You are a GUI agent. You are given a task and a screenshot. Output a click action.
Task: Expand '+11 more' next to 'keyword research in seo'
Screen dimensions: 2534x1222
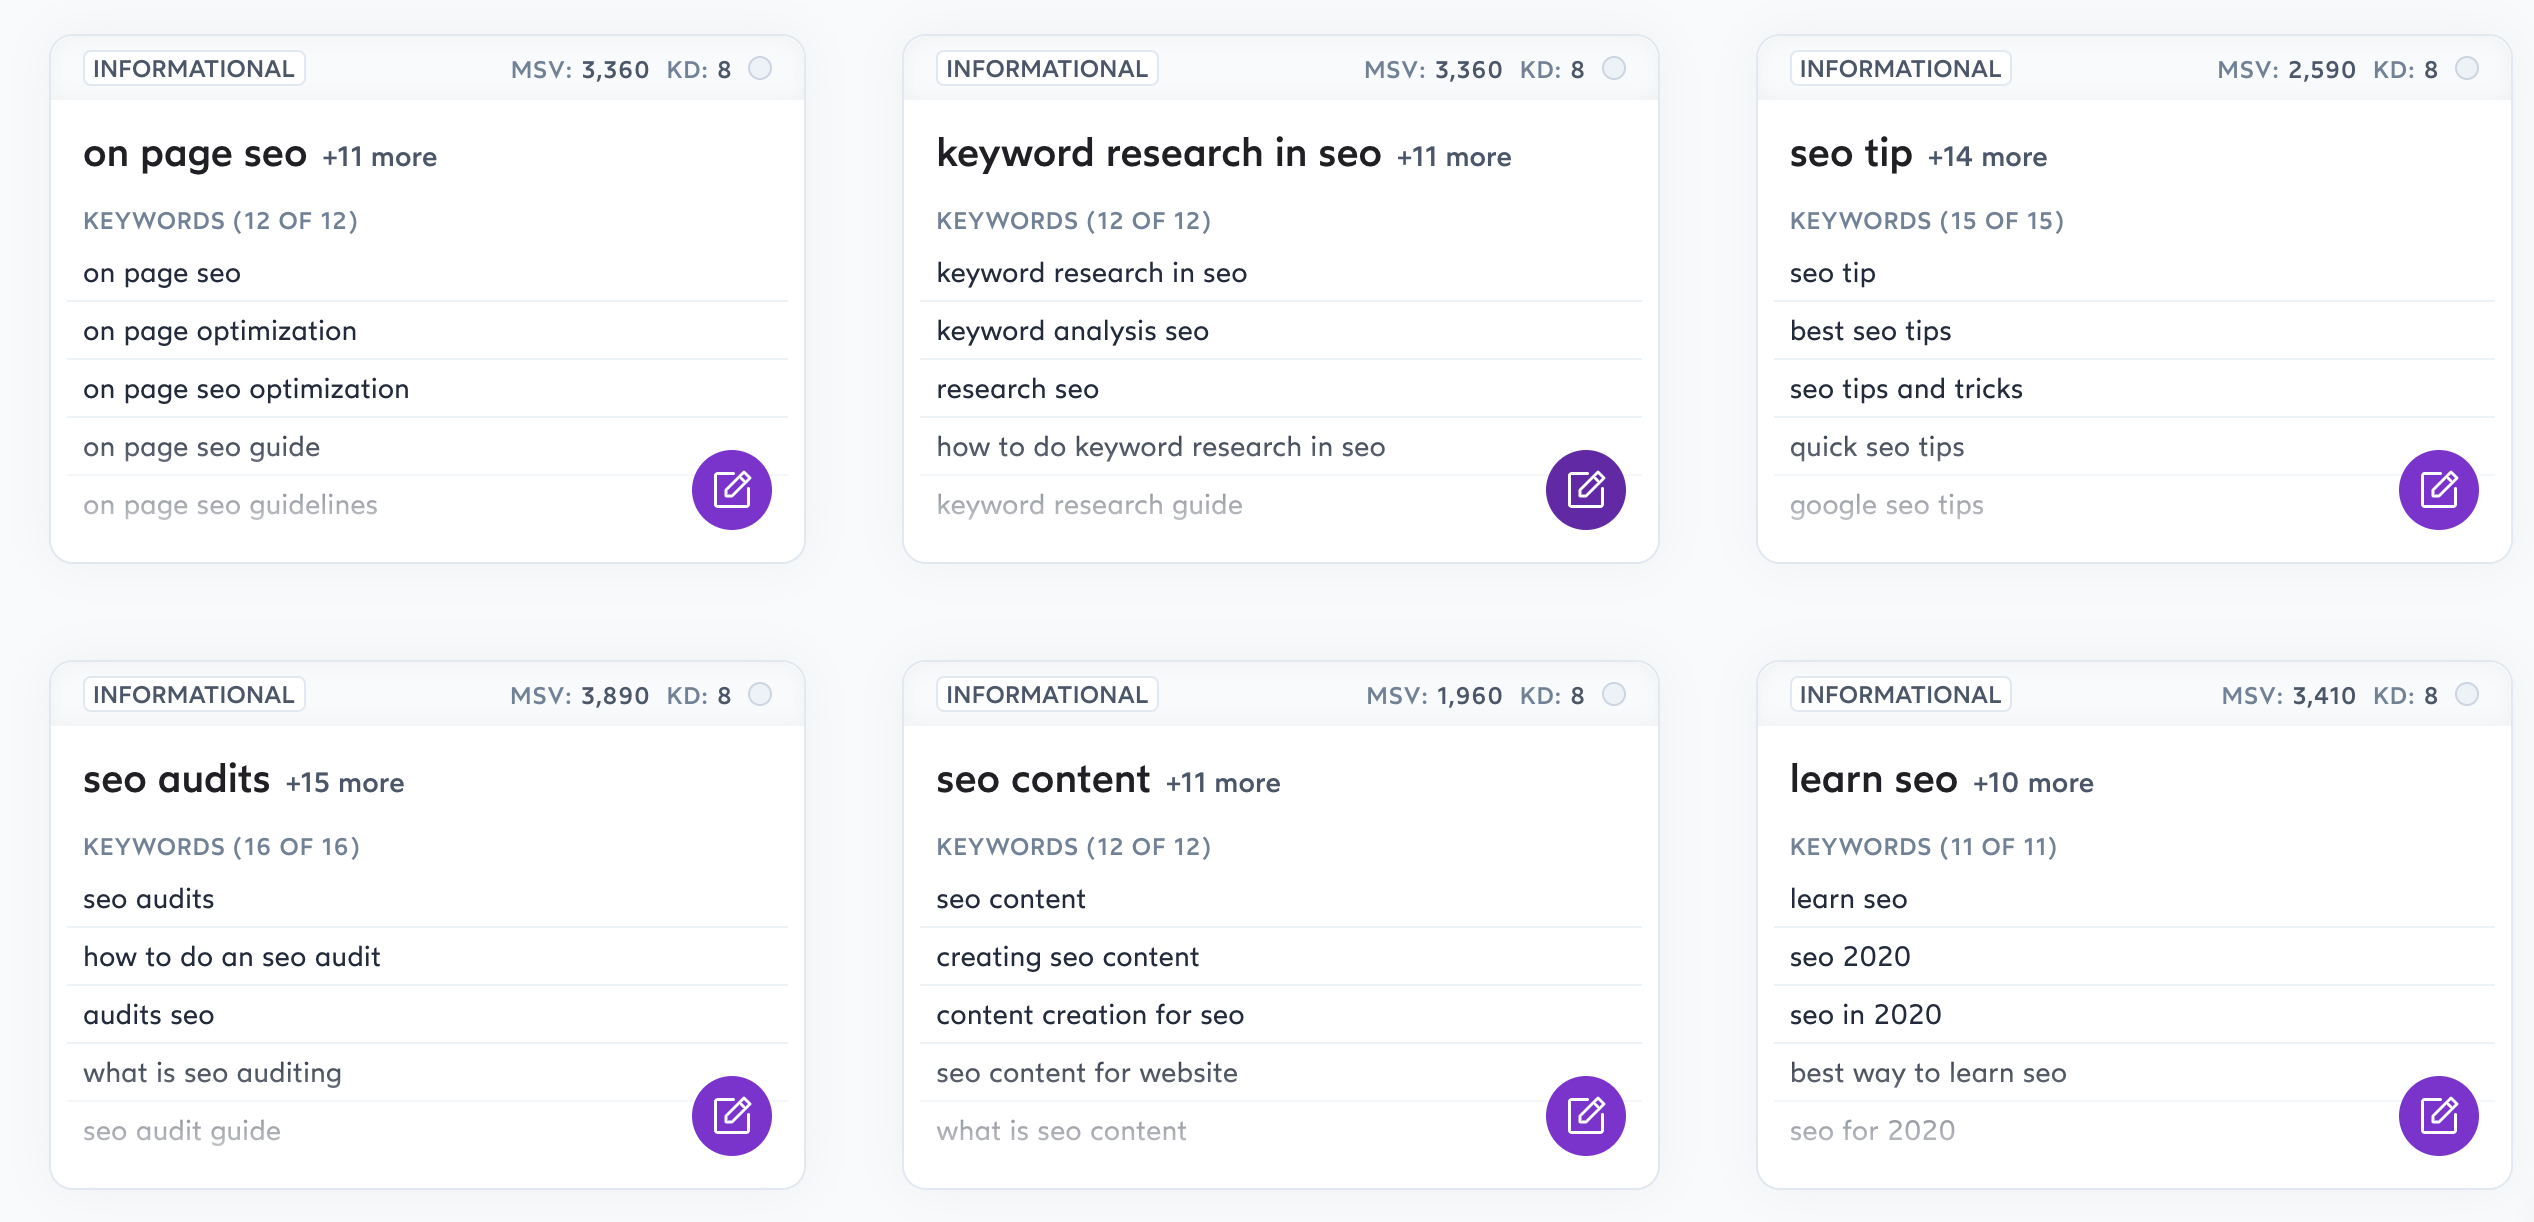pyautogui.click(x=1454, y=157)
